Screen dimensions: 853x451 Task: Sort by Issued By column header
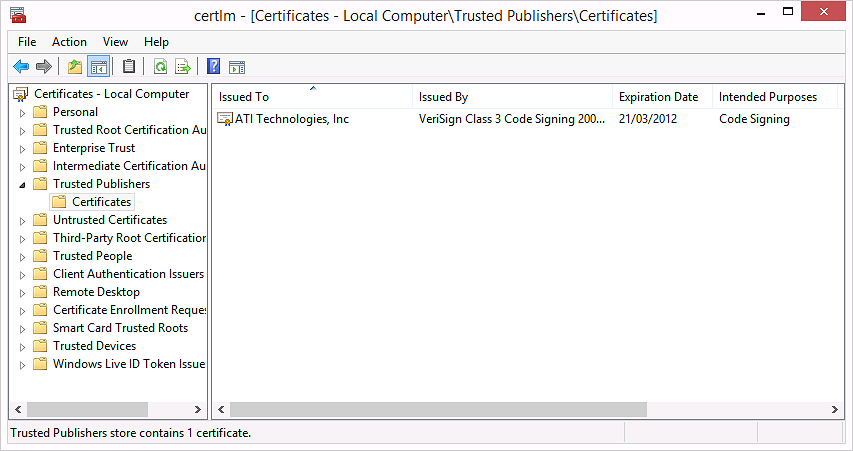point(443,97)
